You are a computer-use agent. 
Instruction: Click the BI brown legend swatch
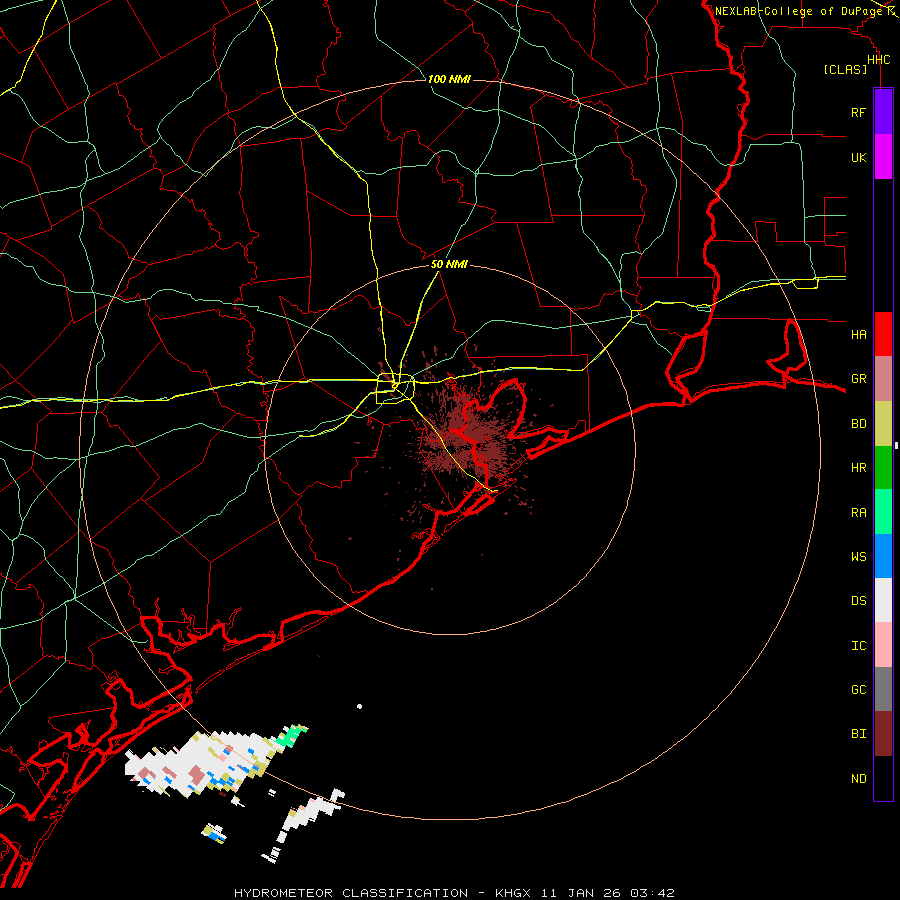pos(883,734)
